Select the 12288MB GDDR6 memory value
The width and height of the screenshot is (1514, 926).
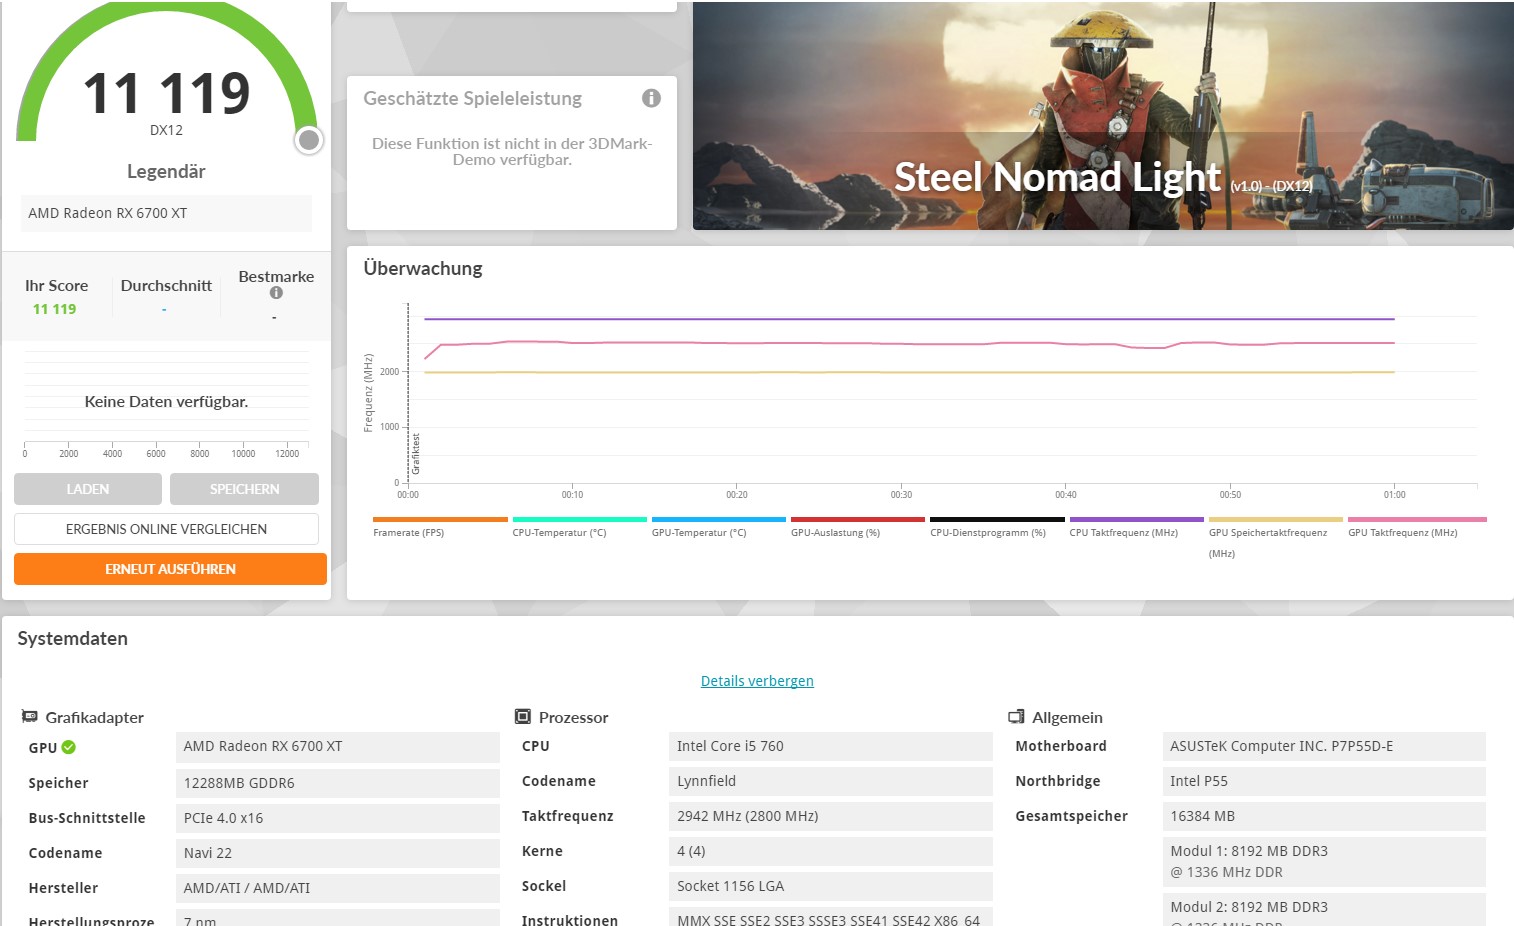tap(338, 783)
